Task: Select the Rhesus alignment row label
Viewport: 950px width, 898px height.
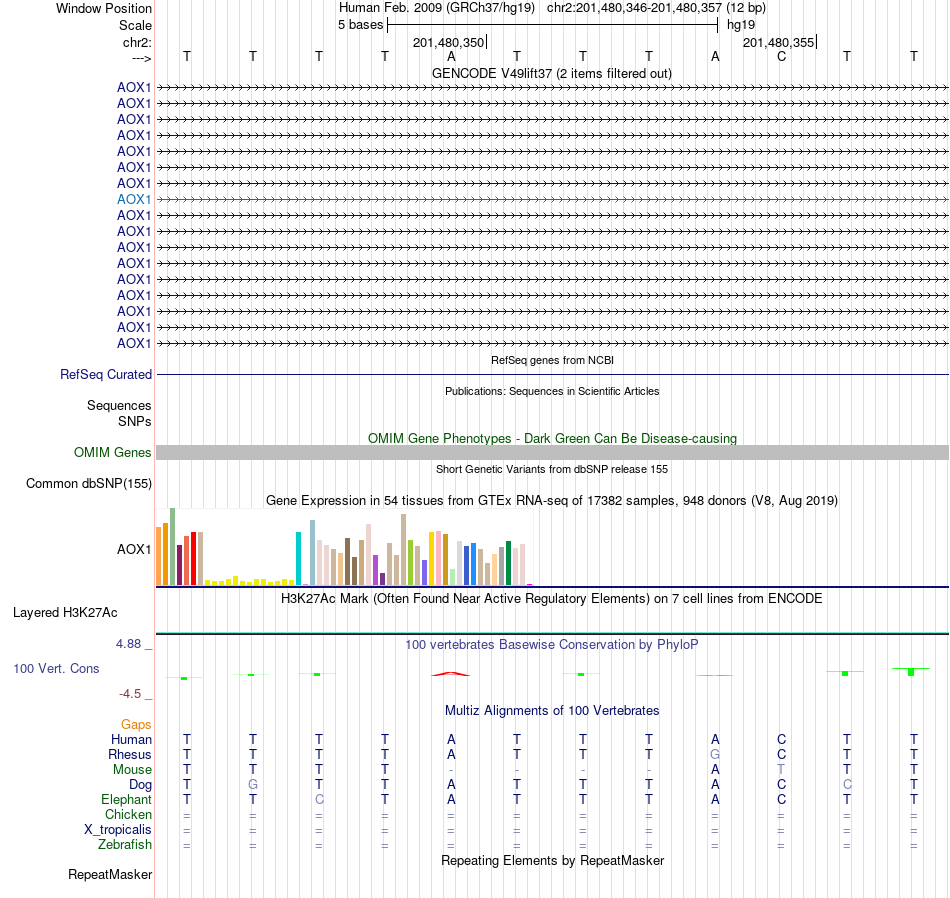Action: tap(130, 754)
